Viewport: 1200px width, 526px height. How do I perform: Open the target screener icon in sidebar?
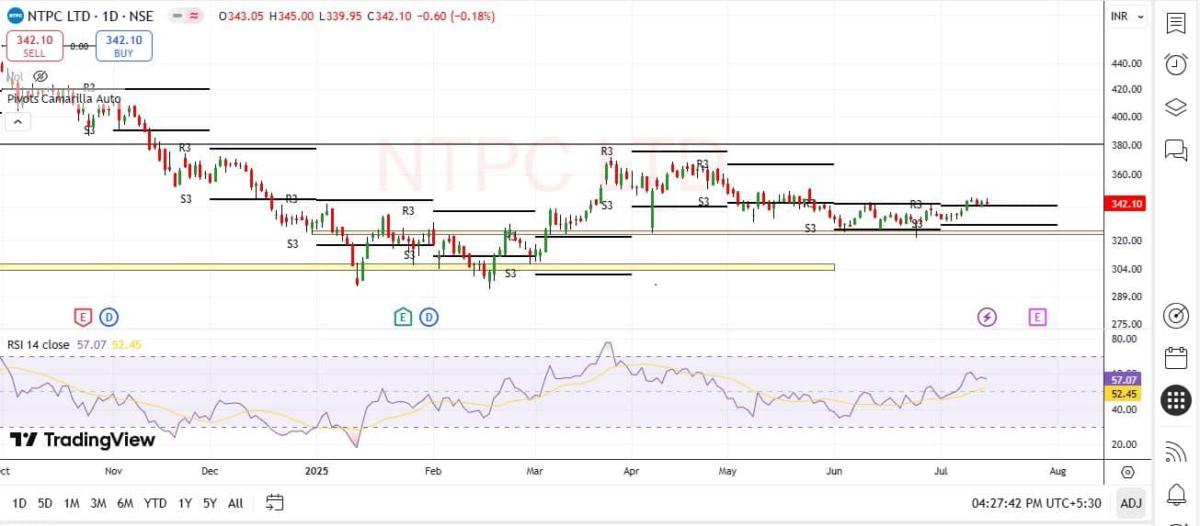pos(1175,316)
